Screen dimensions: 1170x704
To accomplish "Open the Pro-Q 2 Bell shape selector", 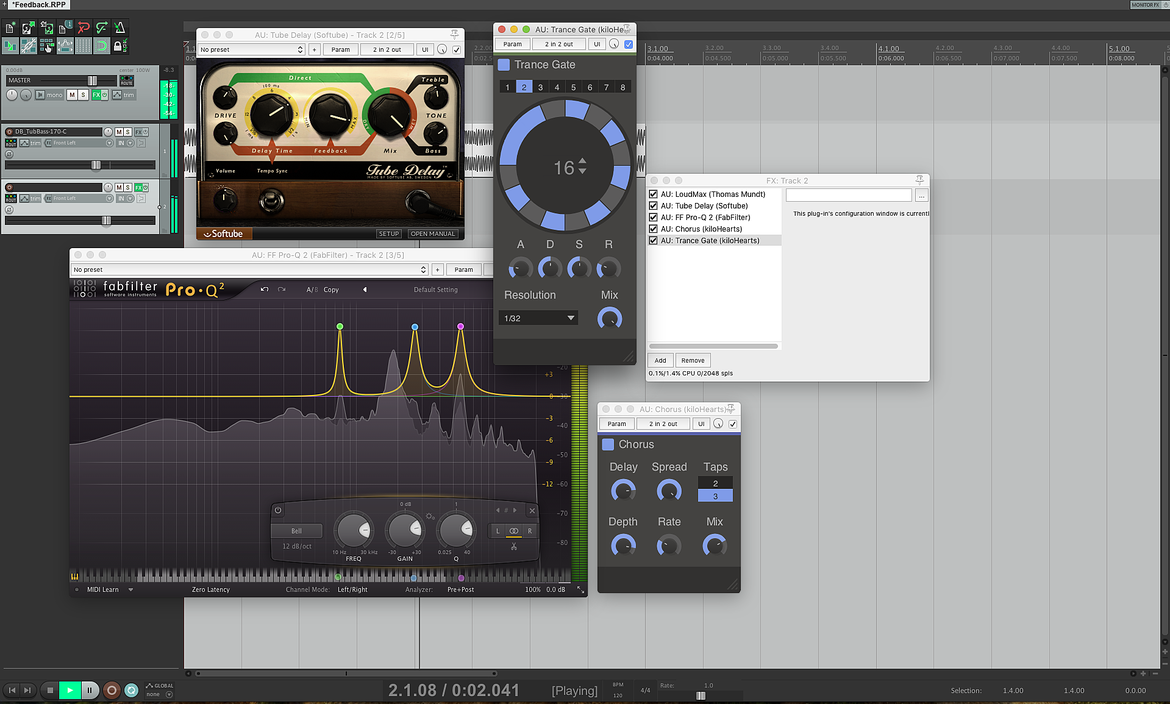I will [296, 531].
